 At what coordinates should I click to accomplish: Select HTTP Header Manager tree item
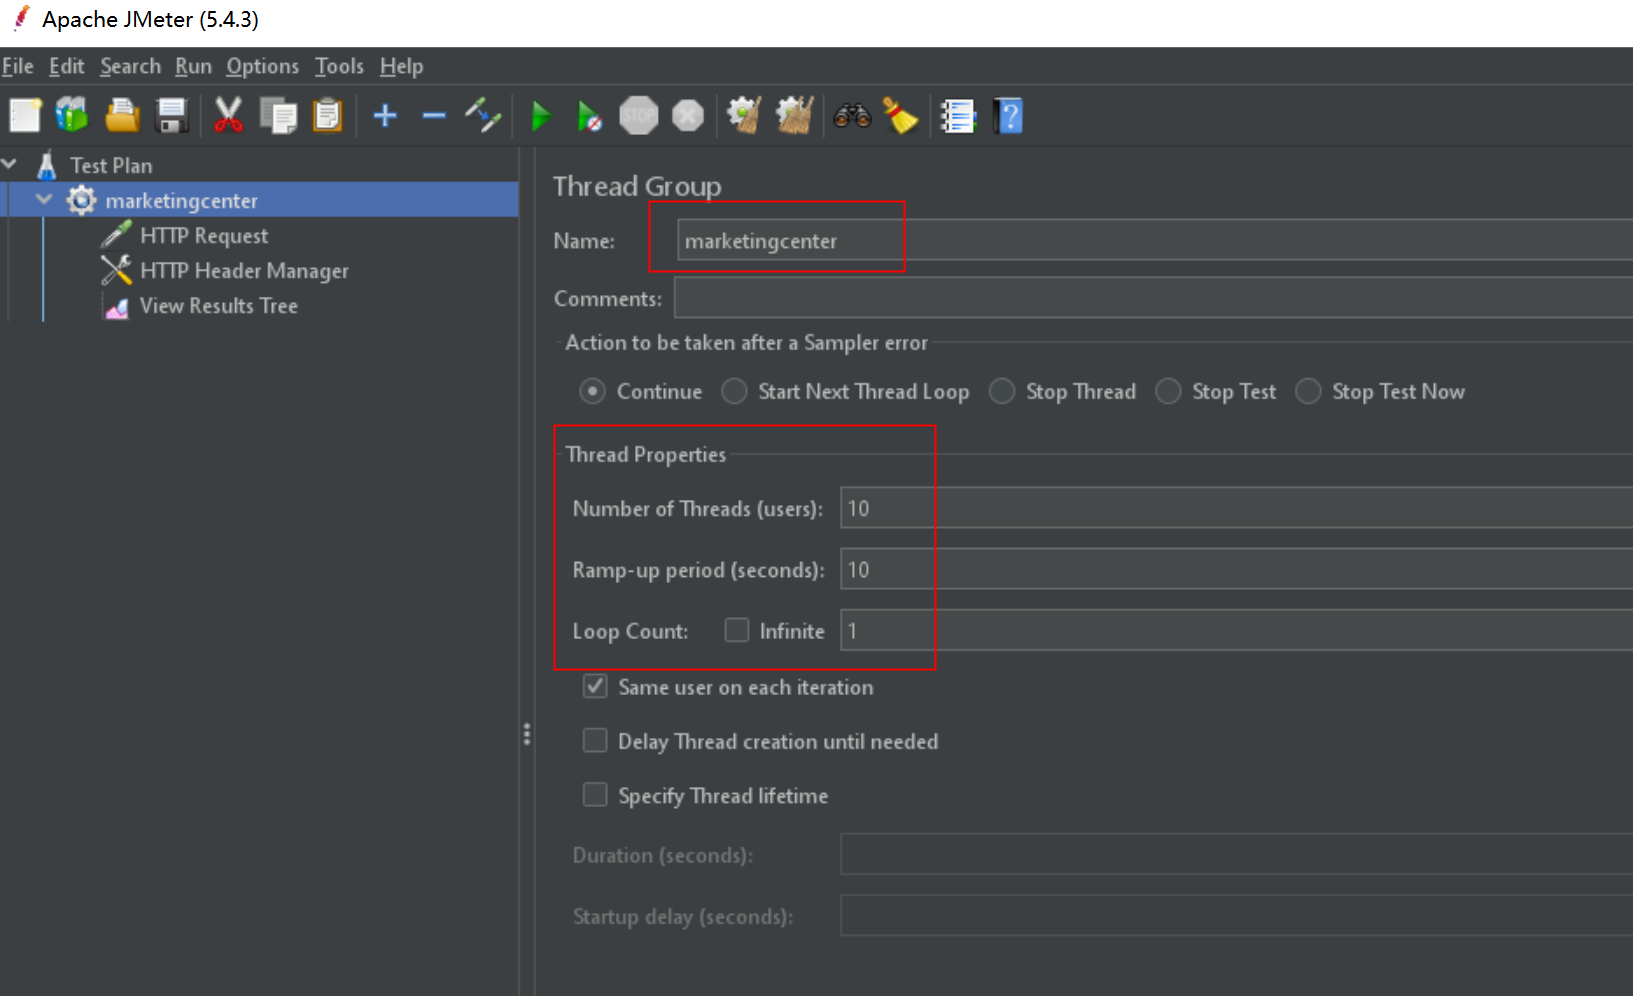[244, 270]
